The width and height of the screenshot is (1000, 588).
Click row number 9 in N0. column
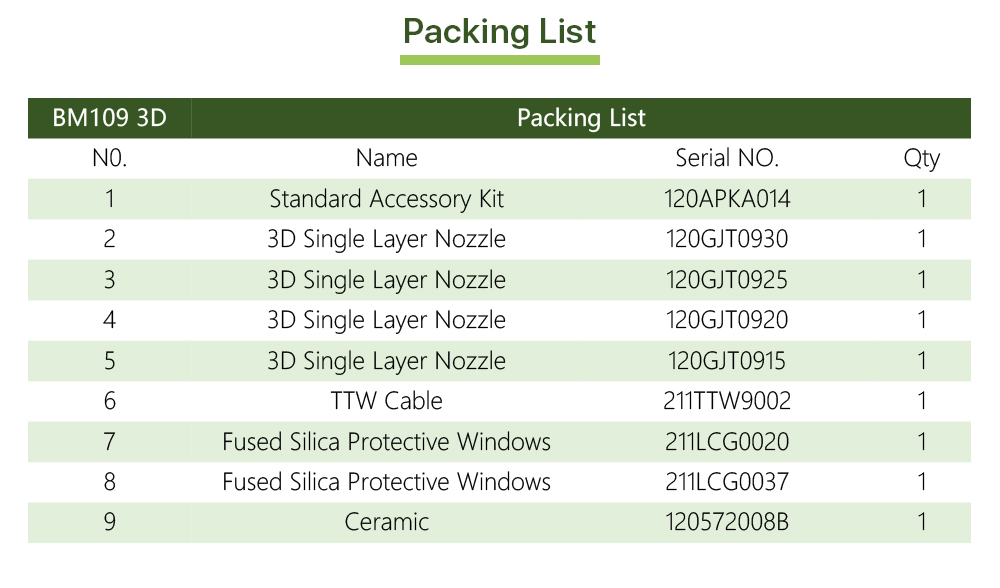[x=109, y=522]
